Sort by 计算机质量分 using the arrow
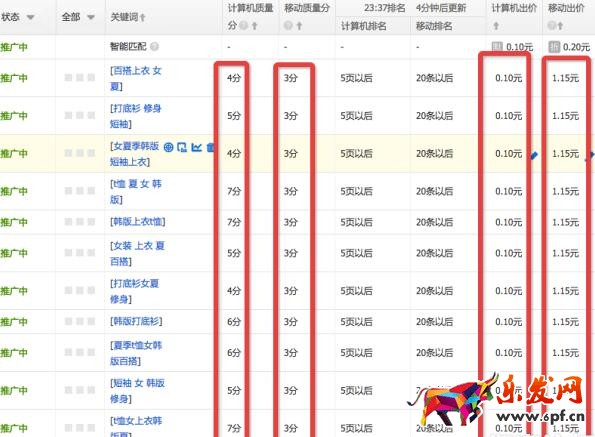Screen dimensions: 595x437 coord(255,26)
